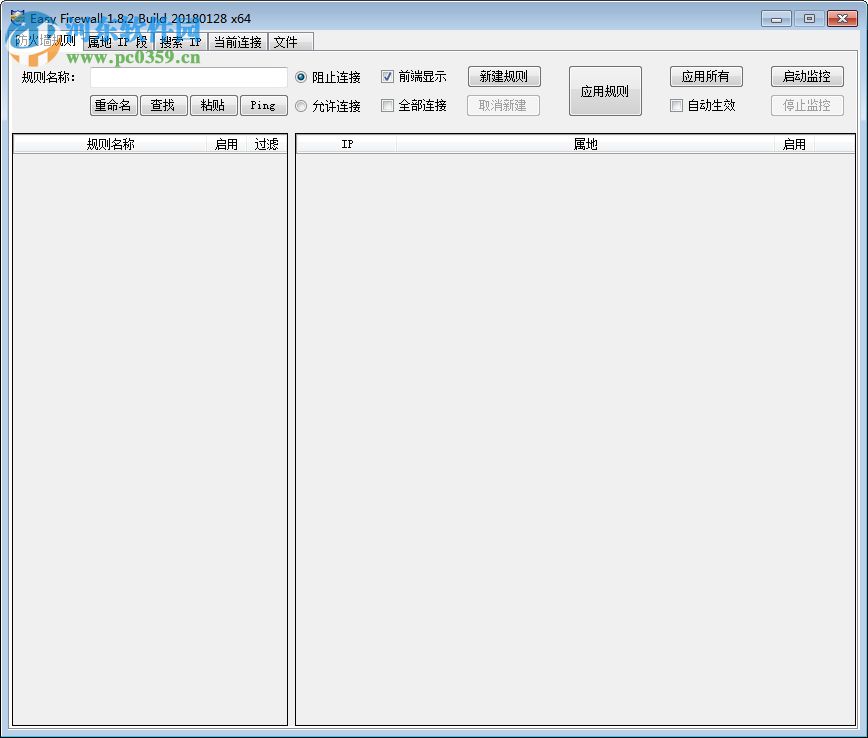Image resolution: width=868 pixels, height=738 pixels.
Task: Select the 防火墙规则 tab
Action: [45, 42]
